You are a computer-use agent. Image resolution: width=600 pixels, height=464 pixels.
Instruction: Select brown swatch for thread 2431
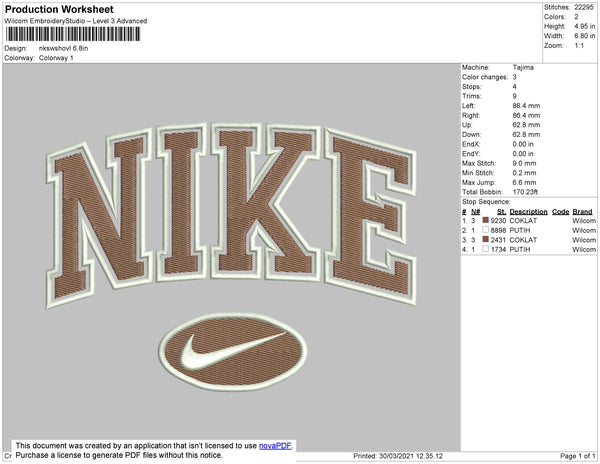point(486,239)
